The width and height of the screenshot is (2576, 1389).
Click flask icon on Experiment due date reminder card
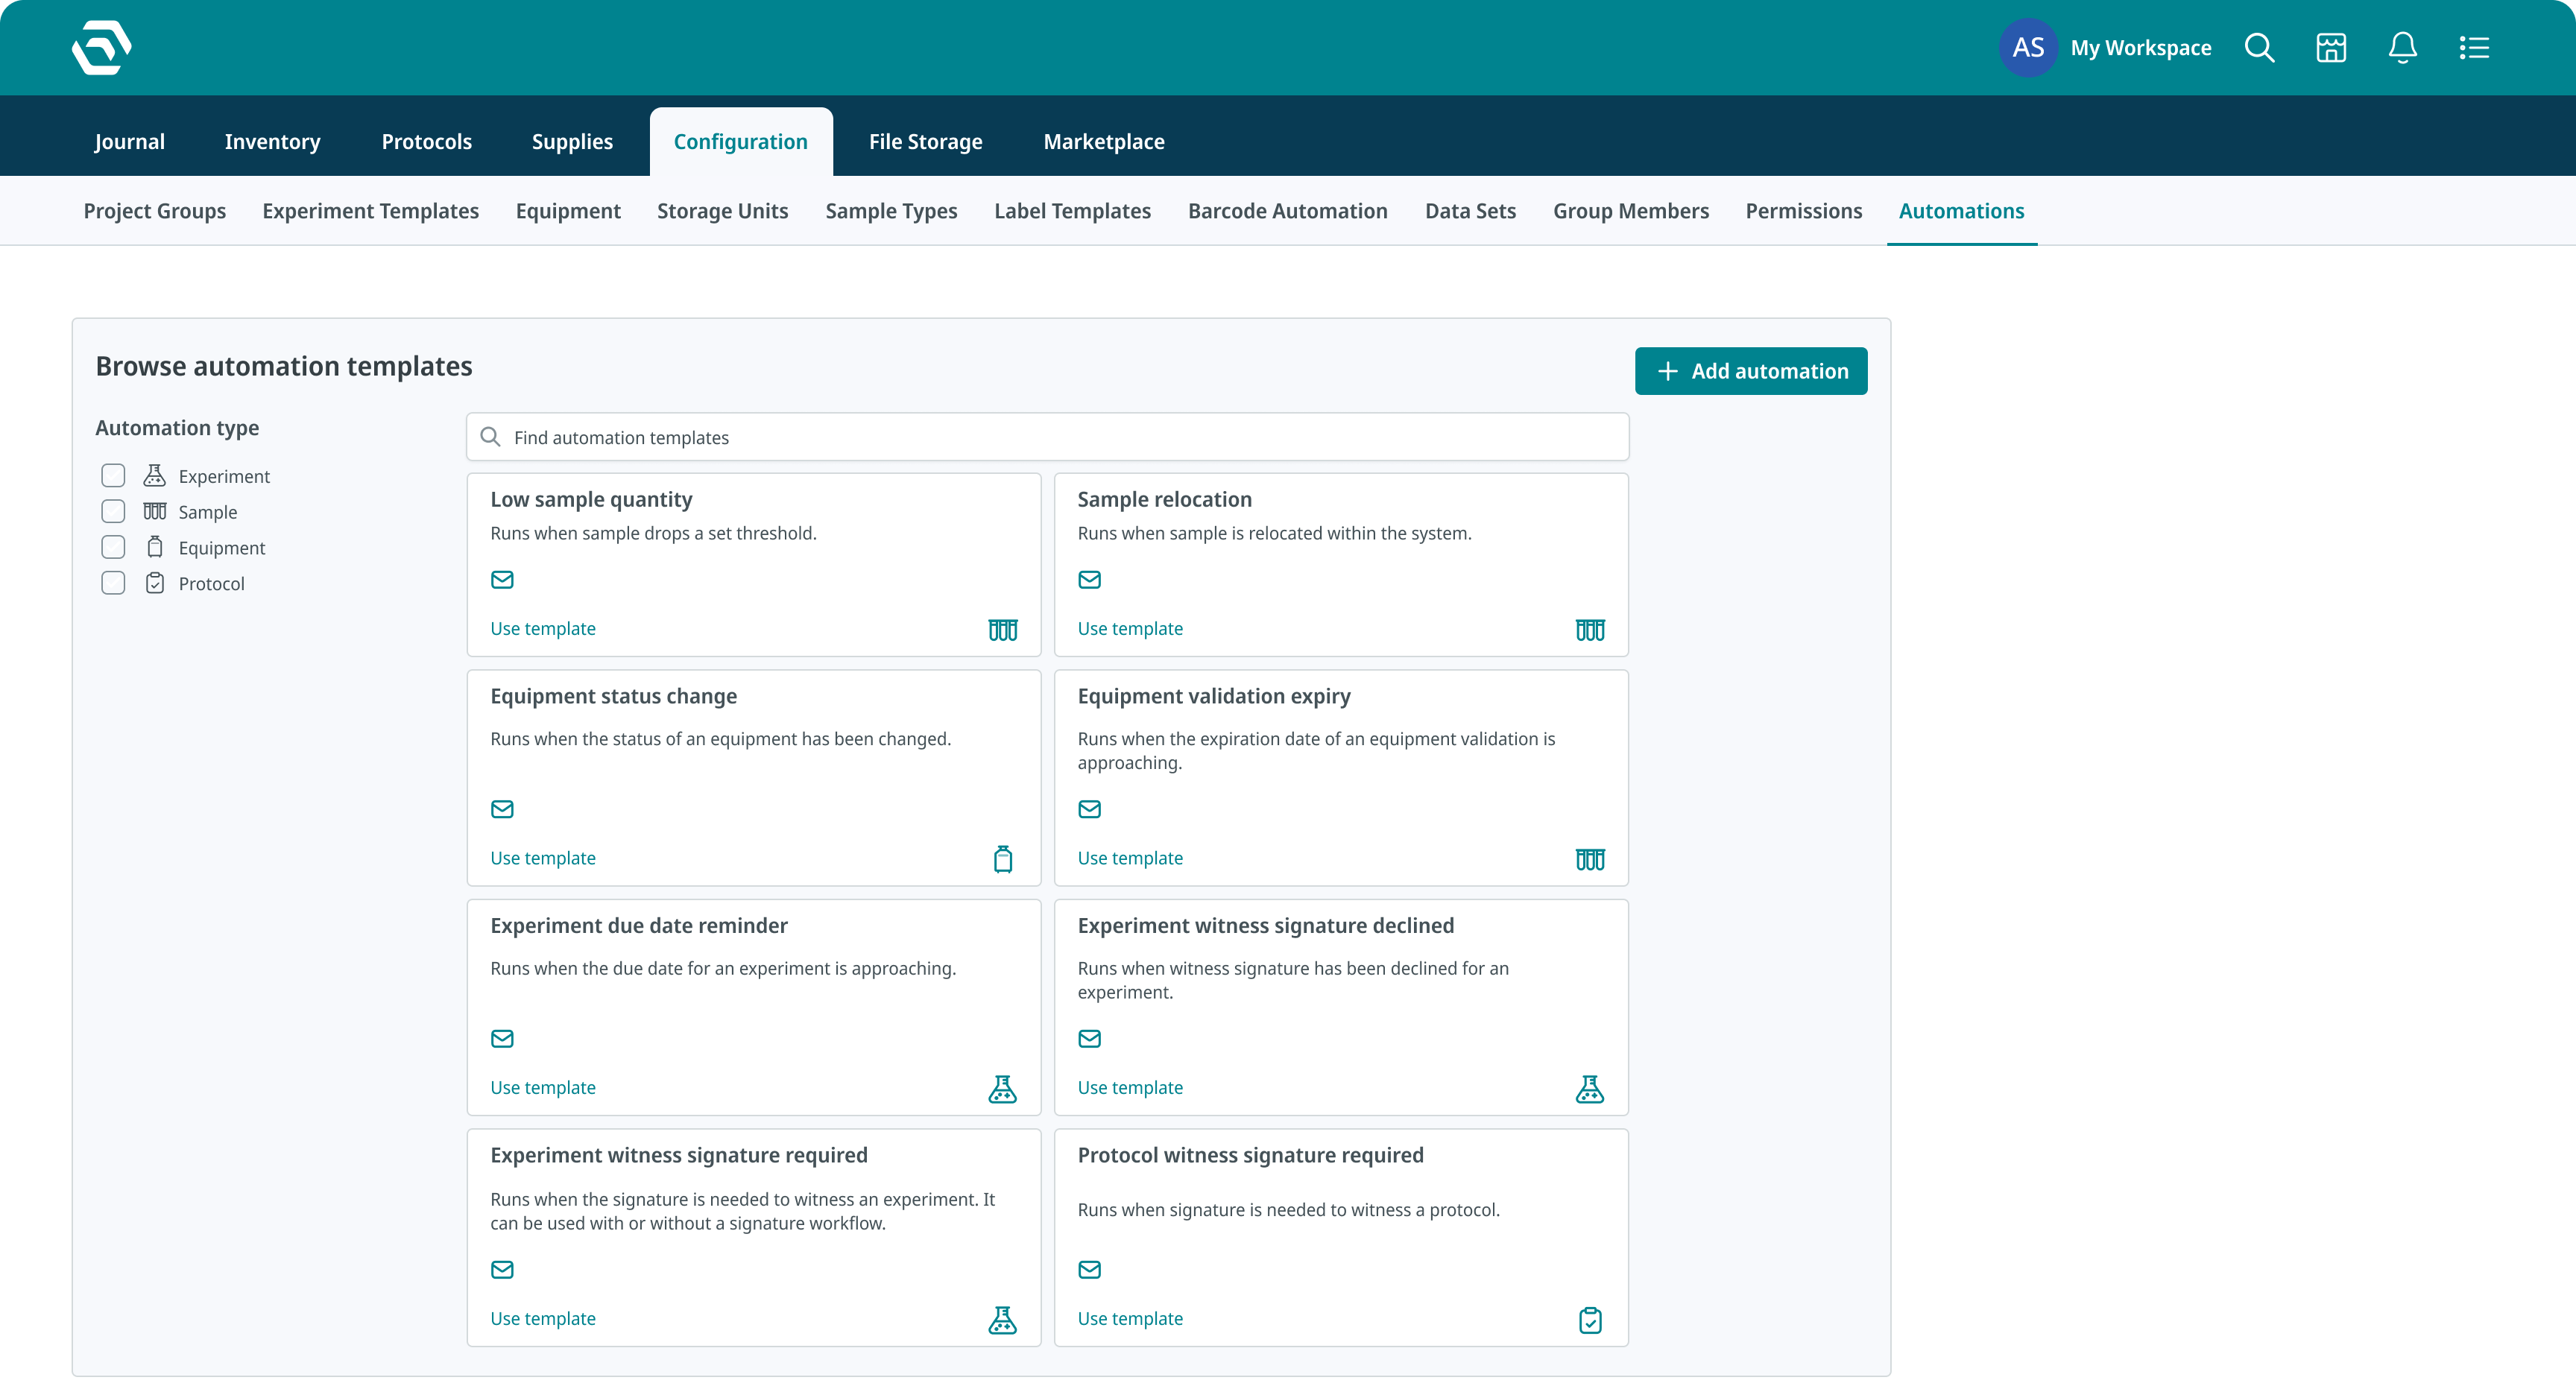tap(1002, 1089)
